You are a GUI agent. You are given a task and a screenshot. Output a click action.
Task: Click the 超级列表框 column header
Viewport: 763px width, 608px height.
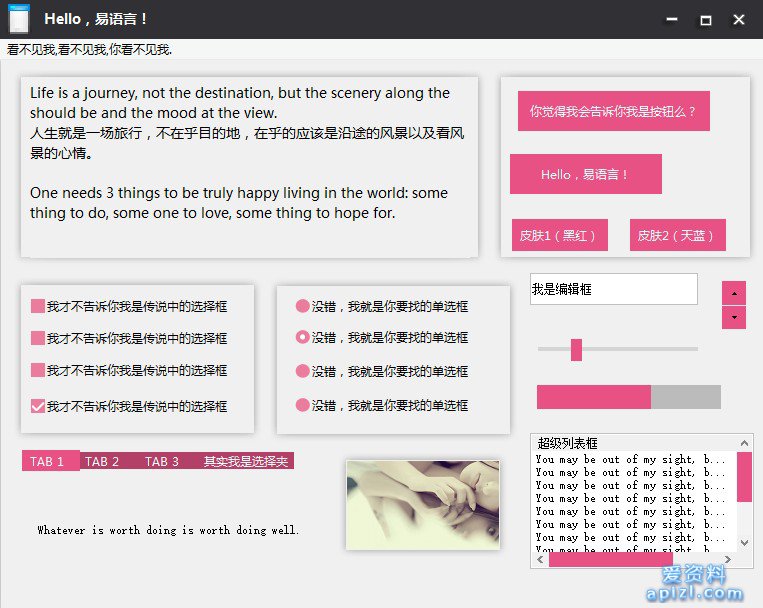[x=634, y=443]
